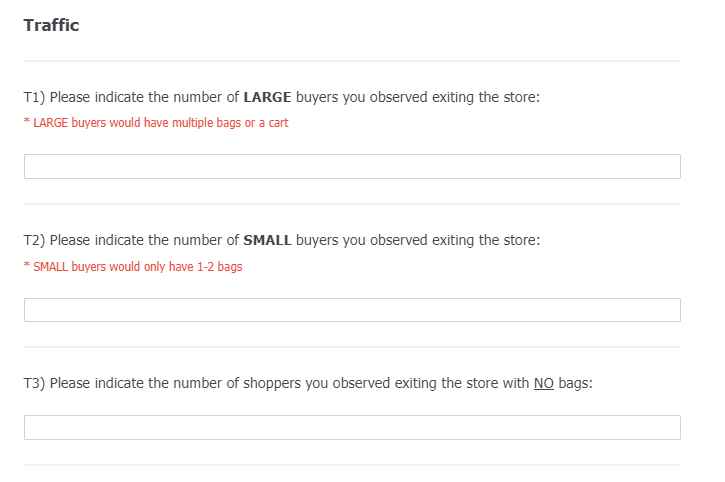This screenshot has width=725, height=482.
Task: Click the bold word SMALL in question T2
Action: click(x=267, y=240)
